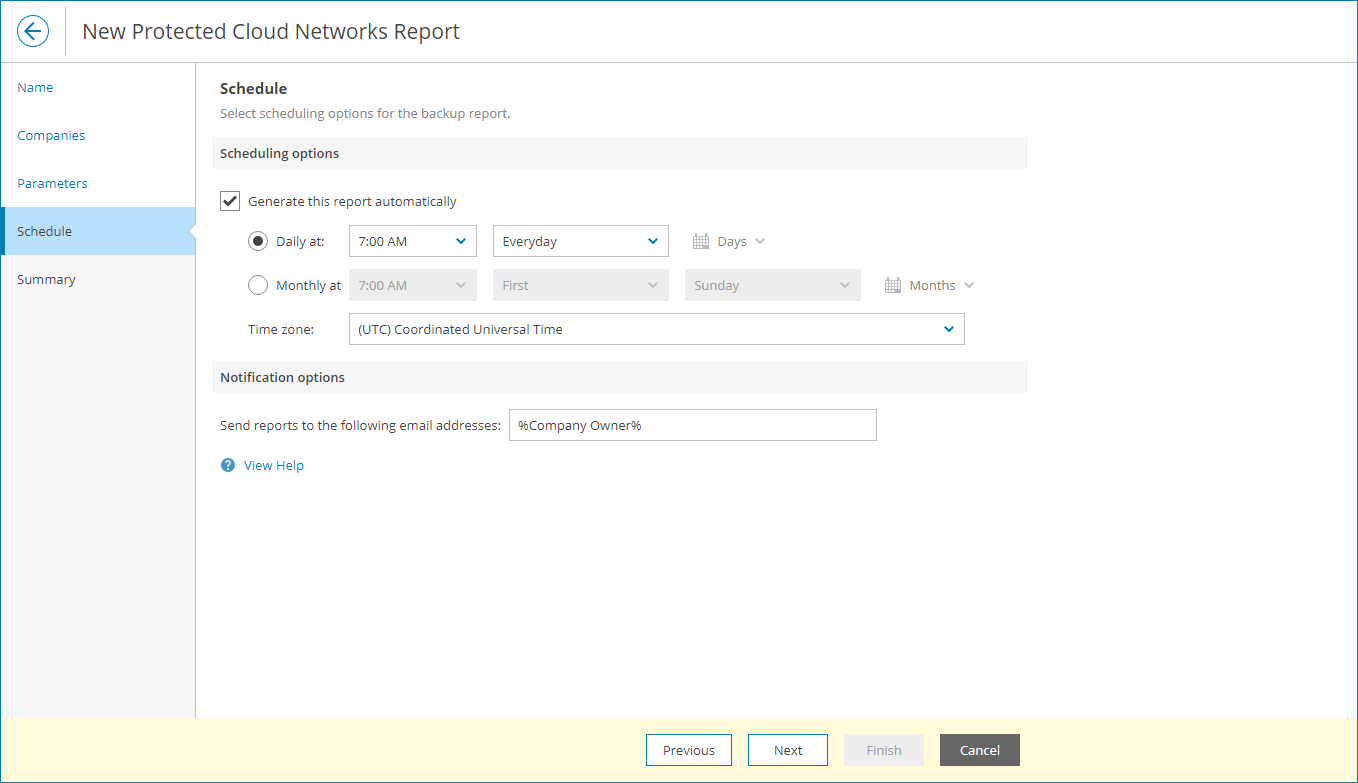Jump to the Summary step
The width and height of the screenshot is (1358, 783).
click(46, 279)
